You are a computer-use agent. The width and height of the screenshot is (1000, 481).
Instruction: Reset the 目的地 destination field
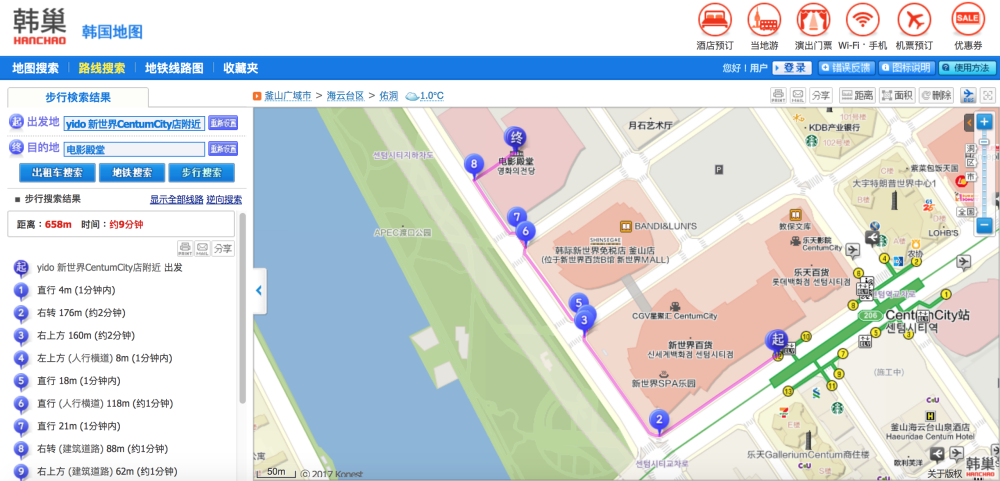[x=223, y=149]
